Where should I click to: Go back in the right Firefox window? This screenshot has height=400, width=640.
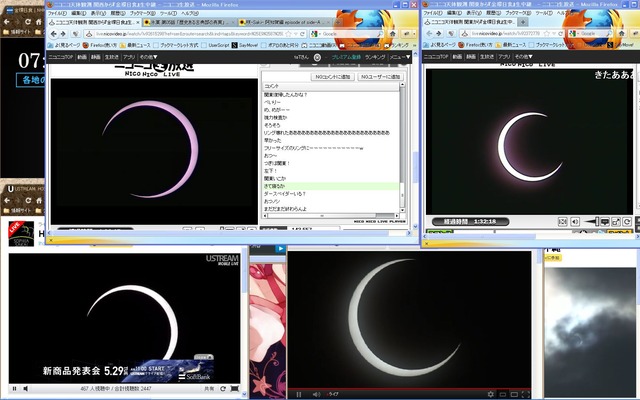click(x=429, y=33)
